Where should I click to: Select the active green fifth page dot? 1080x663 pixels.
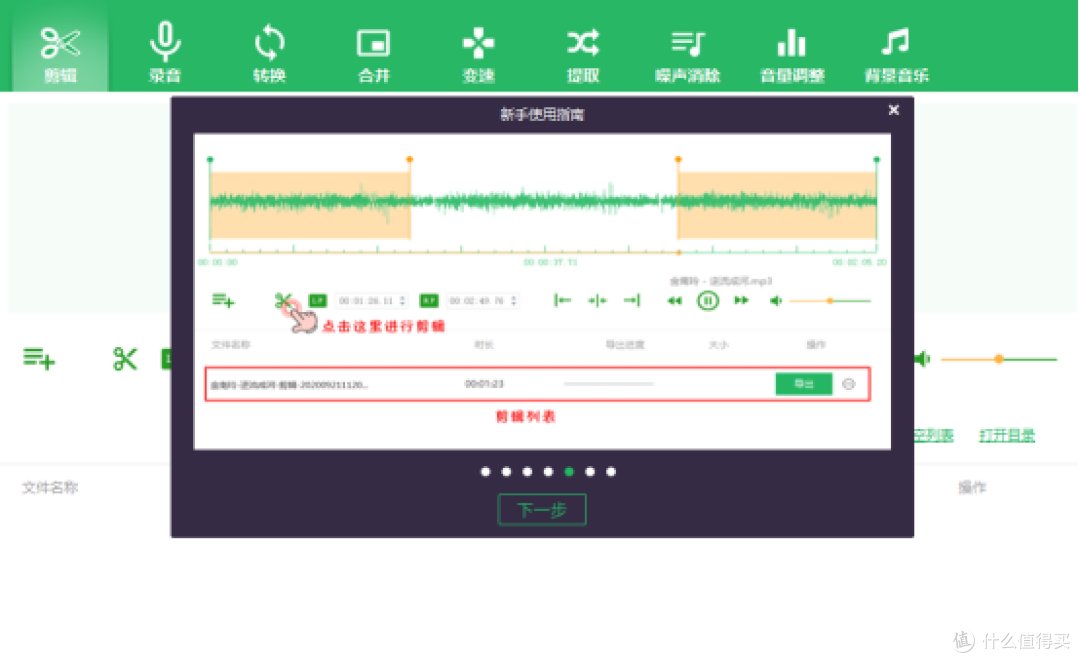[x=569, y=472]
